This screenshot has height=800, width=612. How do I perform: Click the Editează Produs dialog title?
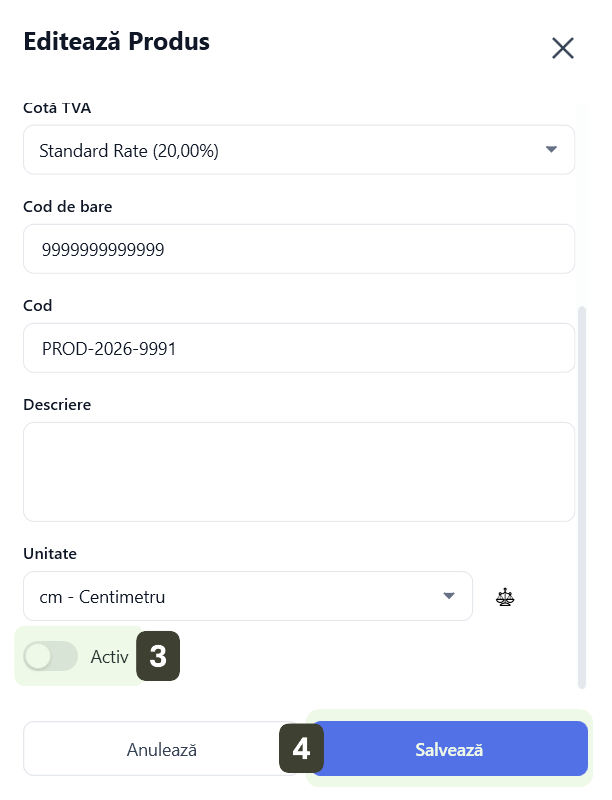coord(116,42)
